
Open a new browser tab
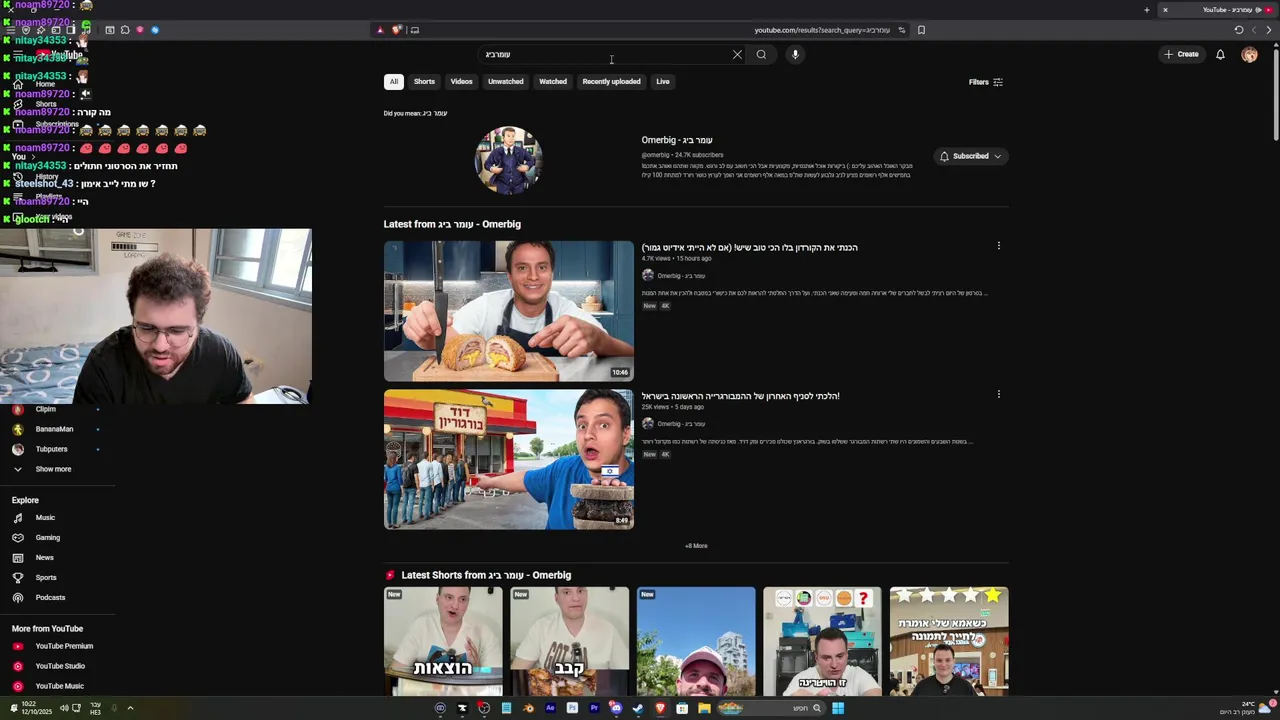pyautogui.click(x=1147, y=10)
